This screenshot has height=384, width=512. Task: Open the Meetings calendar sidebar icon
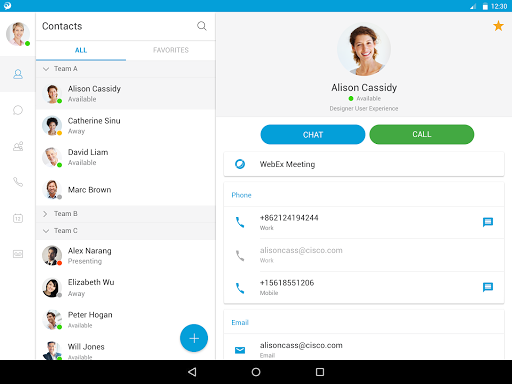tap(18, 218)
